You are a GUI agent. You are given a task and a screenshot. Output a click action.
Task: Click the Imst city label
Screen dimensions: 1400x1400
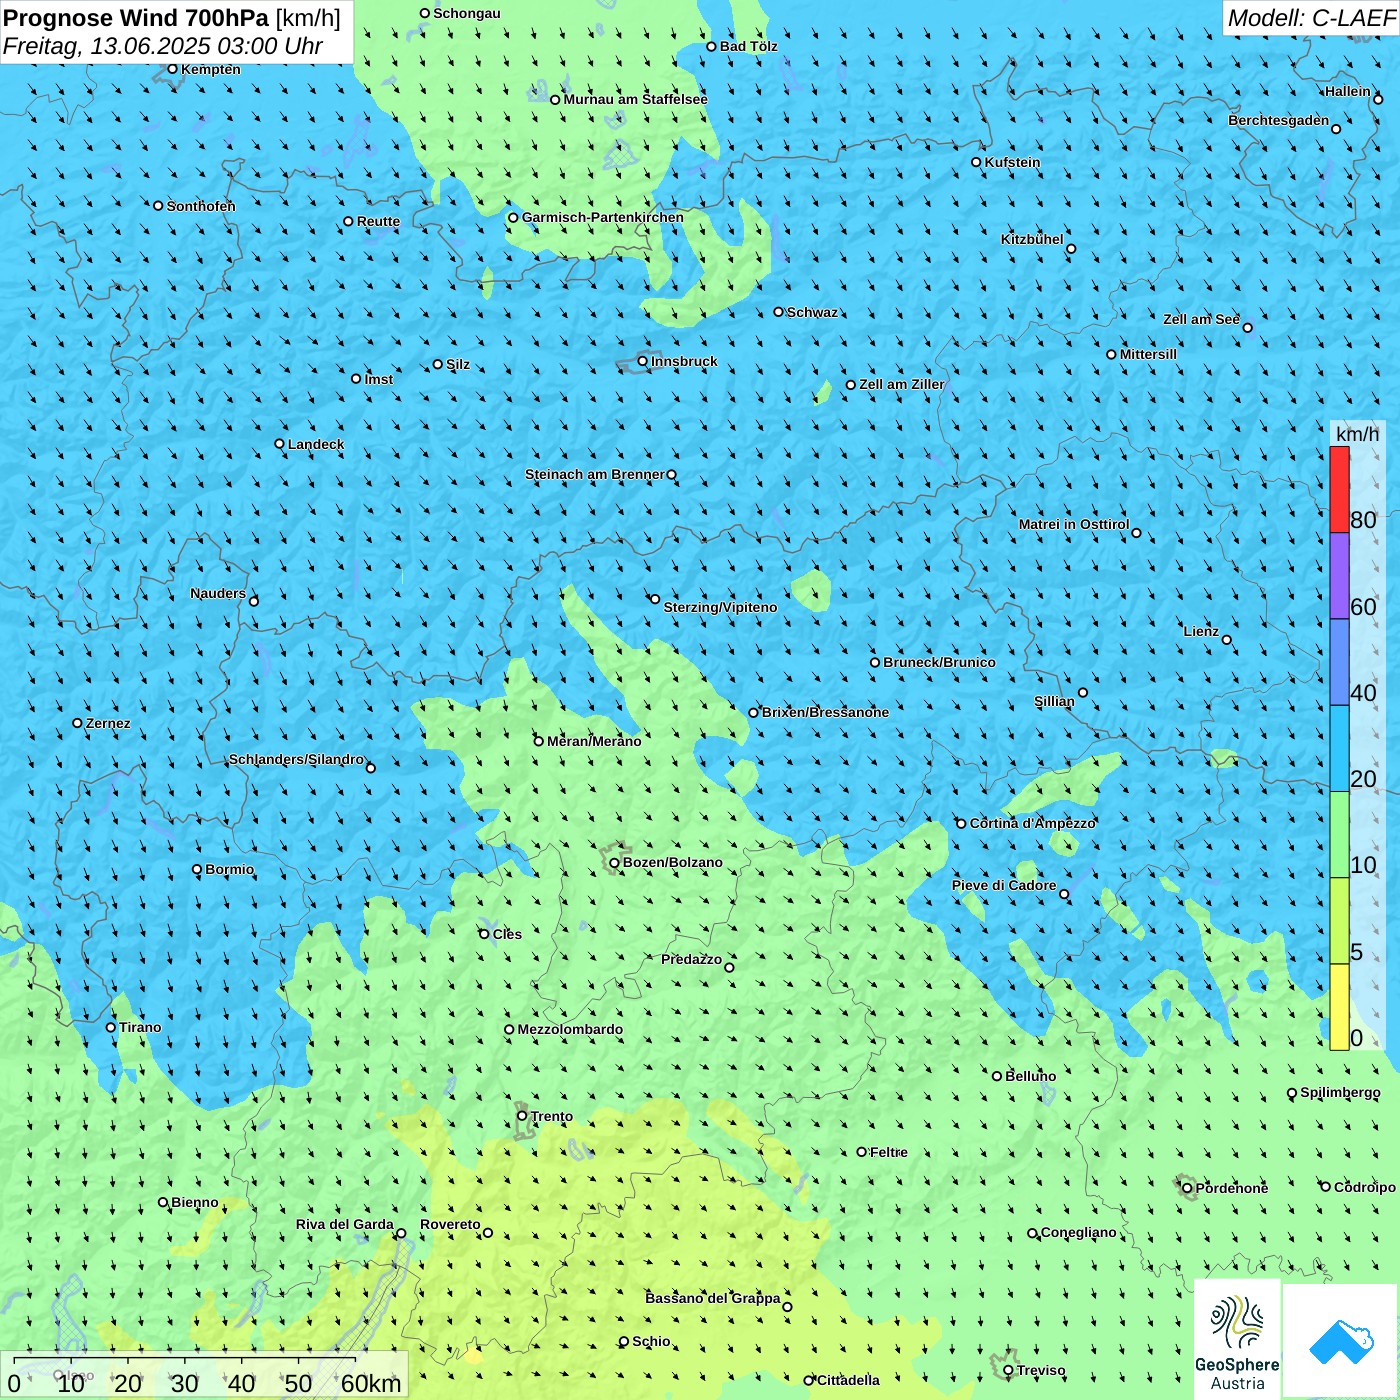tap(379, 379)
